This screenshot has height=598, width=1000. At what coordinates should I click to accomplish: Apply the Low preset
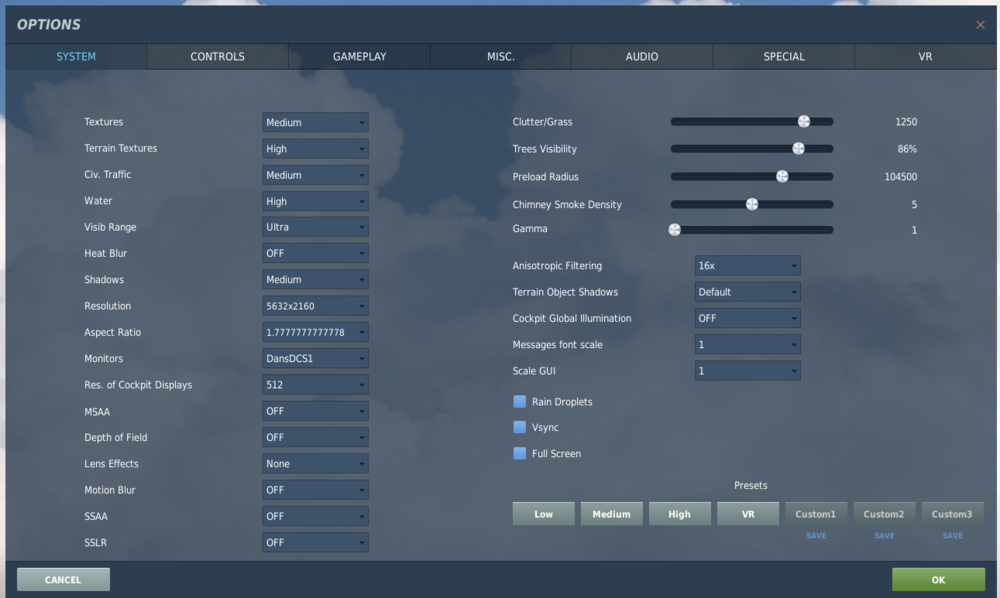(543, 514)
